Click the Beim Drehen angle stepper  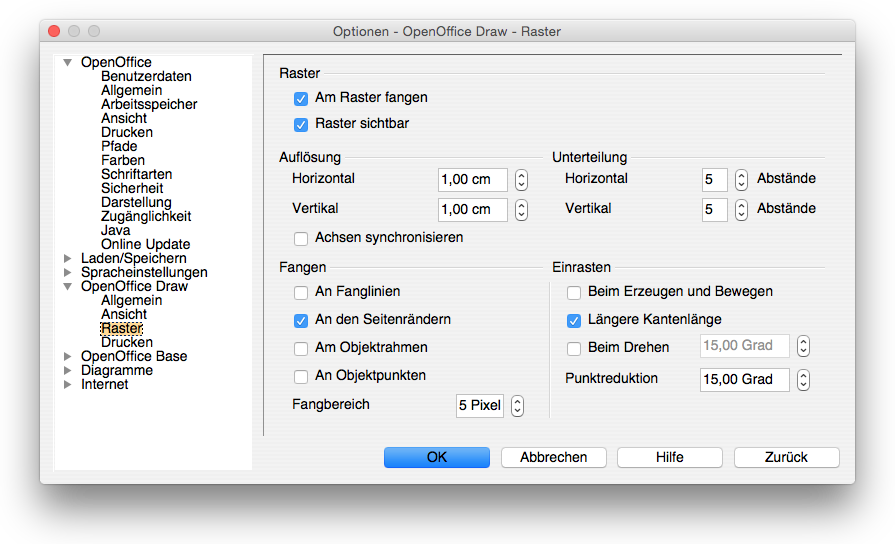pos(803,346)
